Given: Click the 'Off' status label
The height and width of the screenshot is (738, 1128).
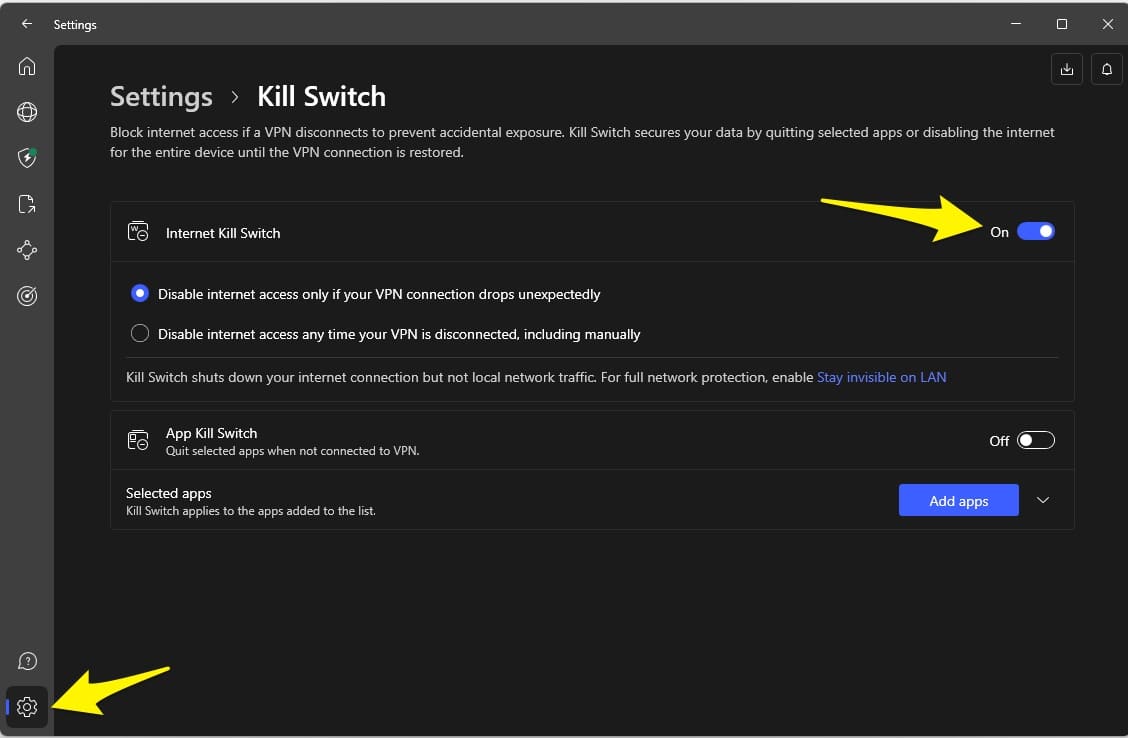Looking at the screenshot, I should (x=999, y=441).
